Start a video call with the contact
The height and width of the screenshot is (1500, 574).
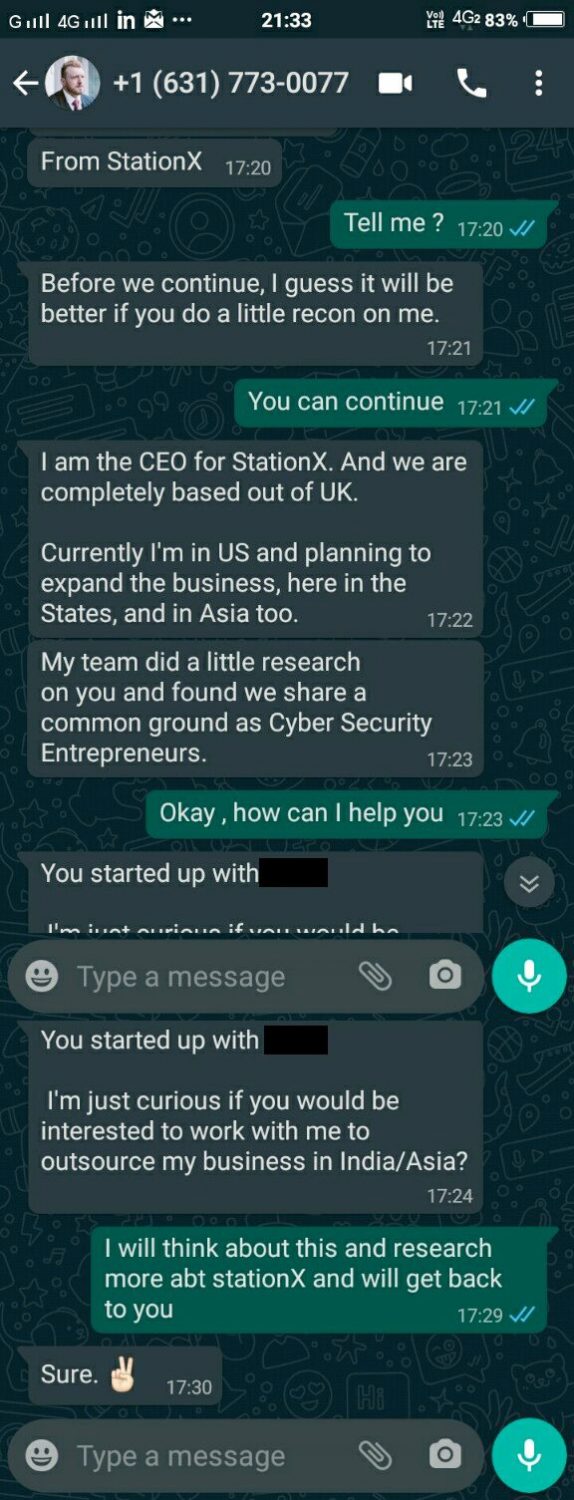(x=395, y=83)
